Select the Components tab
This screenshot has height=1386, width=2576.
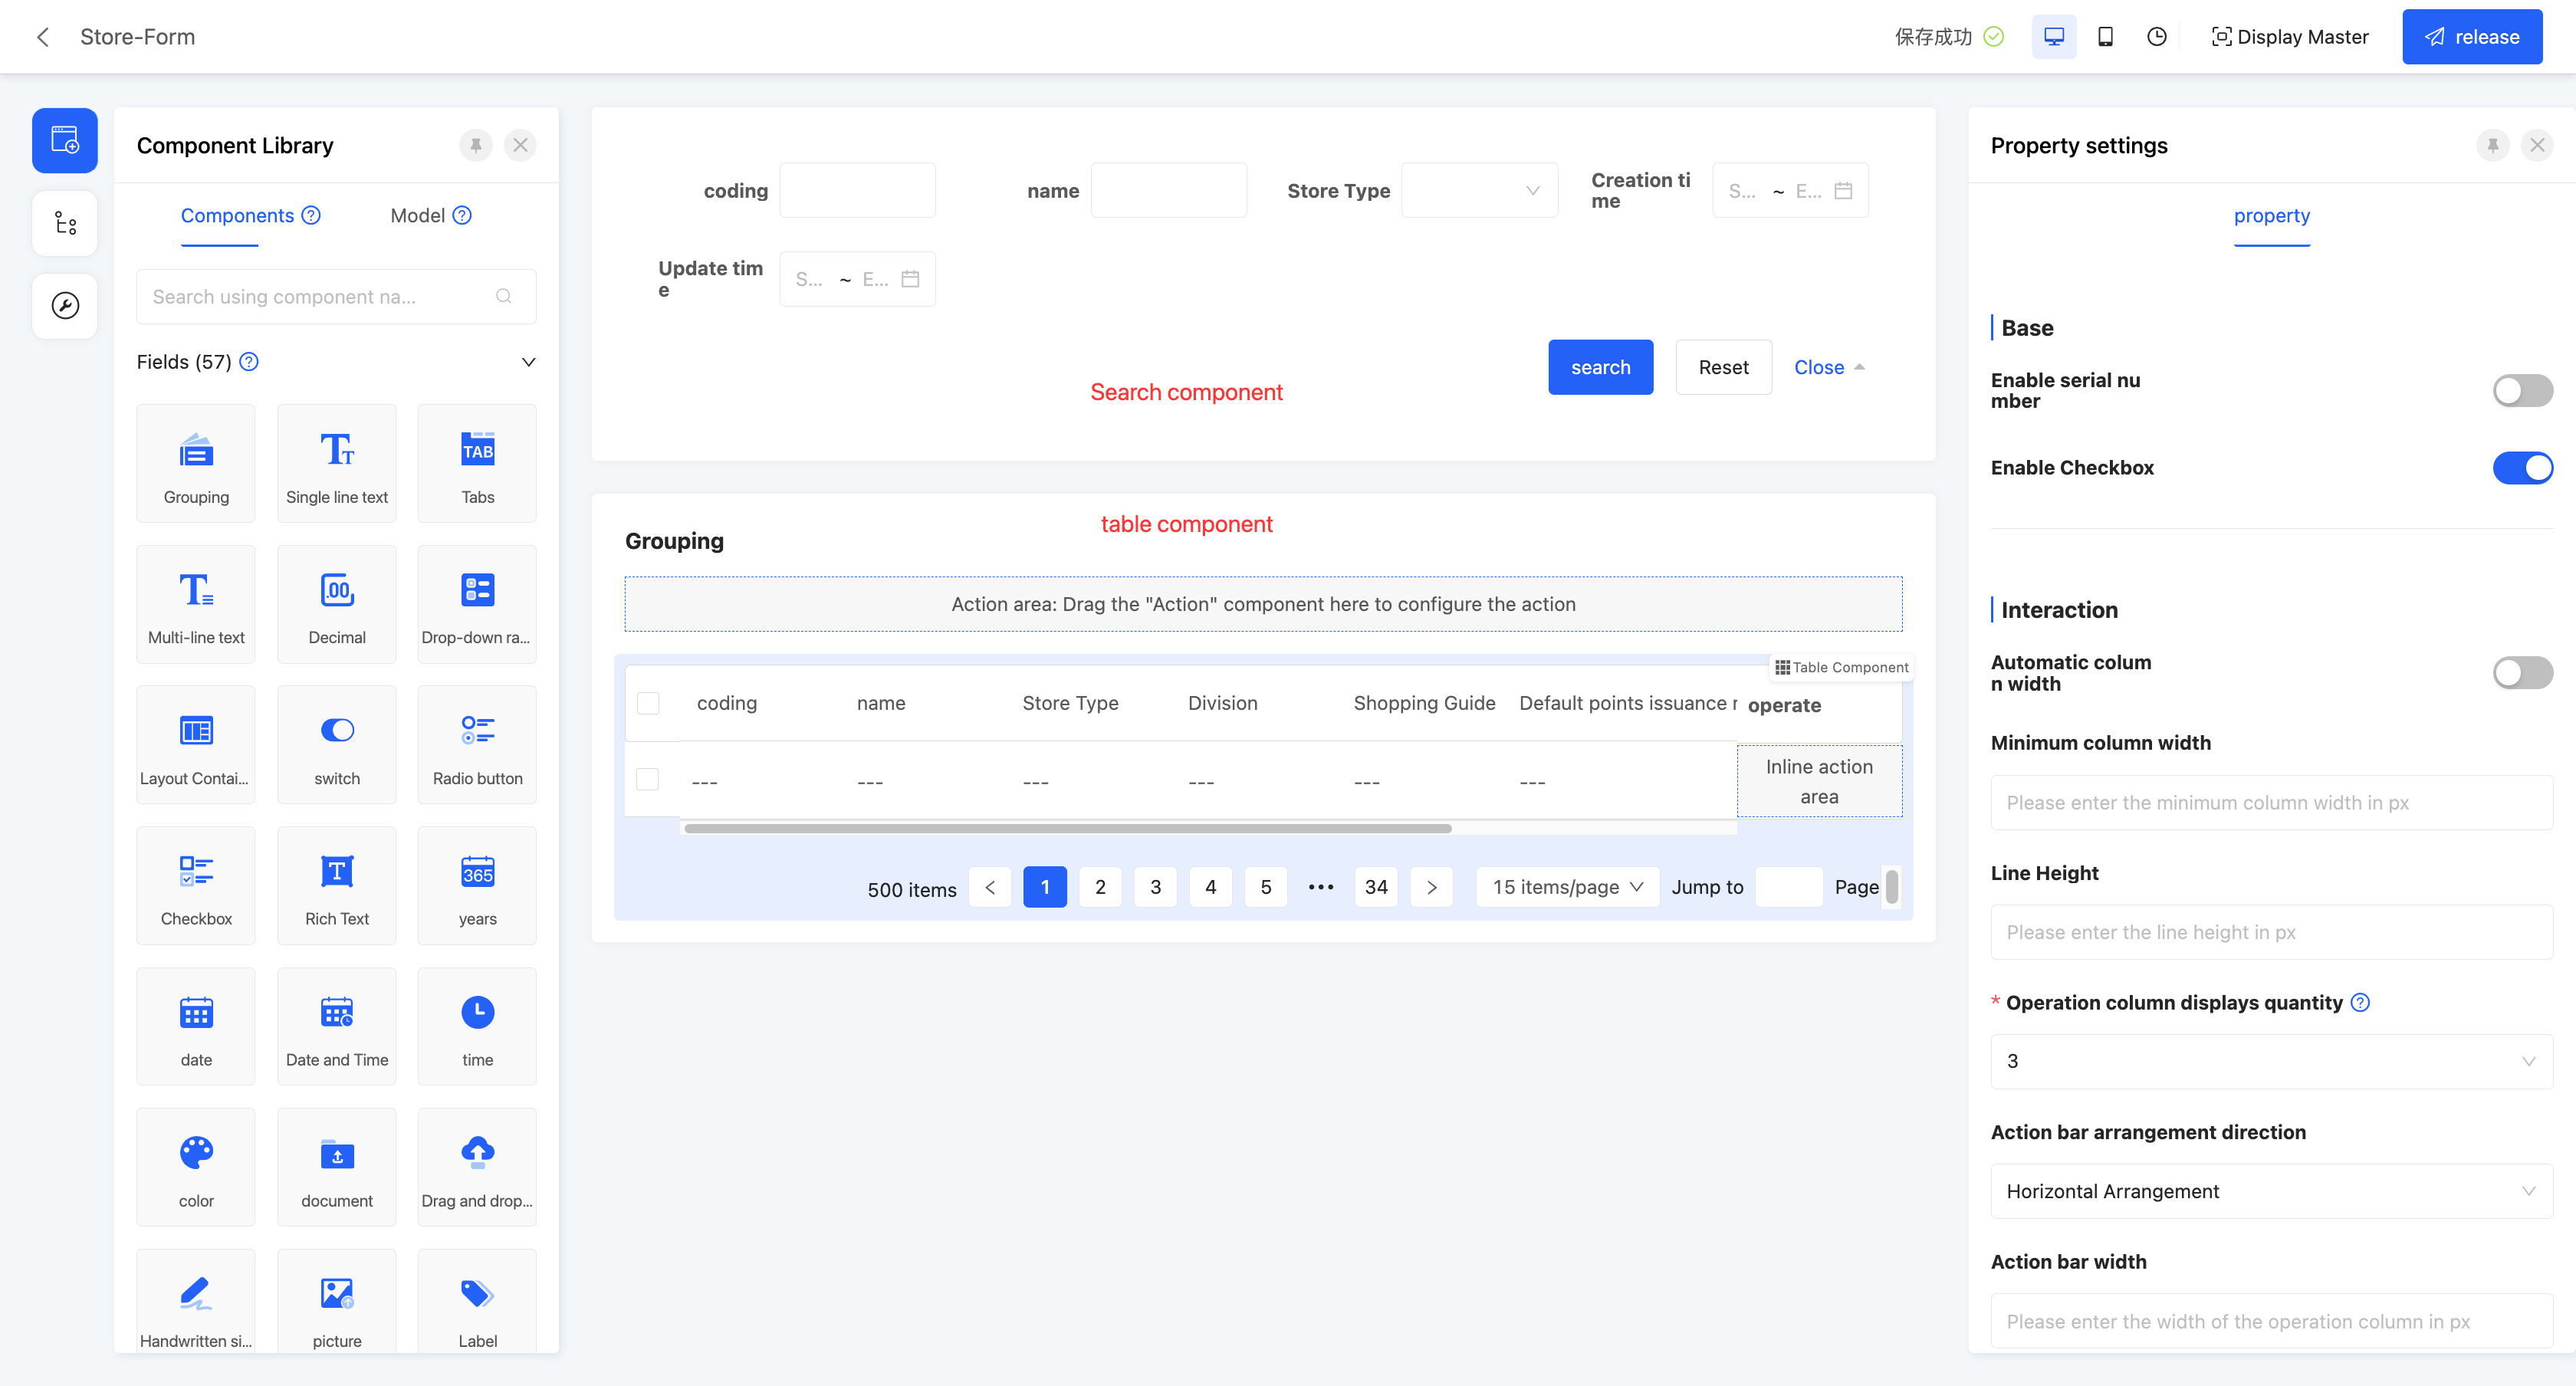[x=237, y=215]
